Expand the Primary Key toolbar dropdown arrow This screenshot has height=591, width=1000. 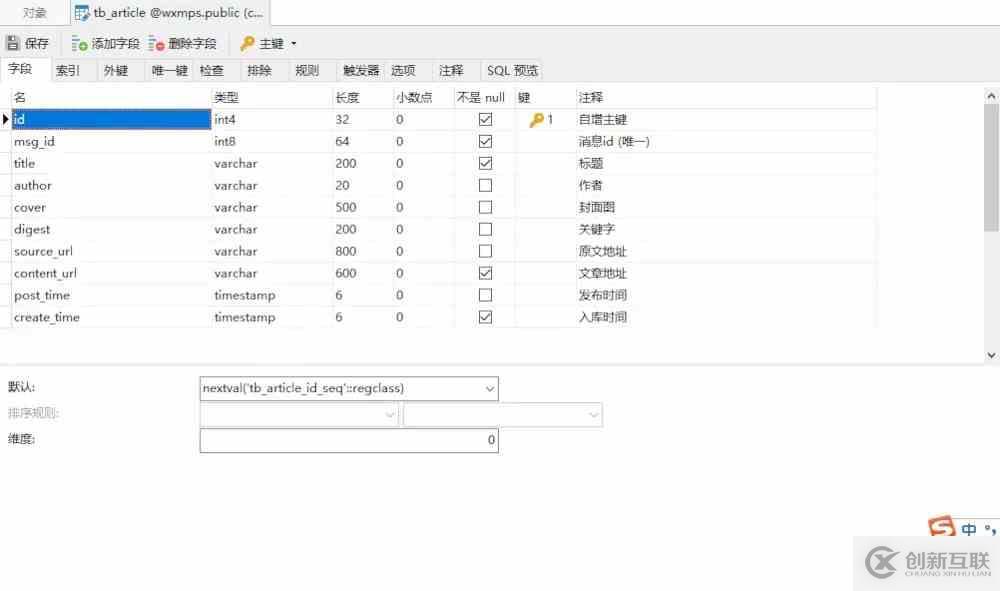(x=294, y=43)
